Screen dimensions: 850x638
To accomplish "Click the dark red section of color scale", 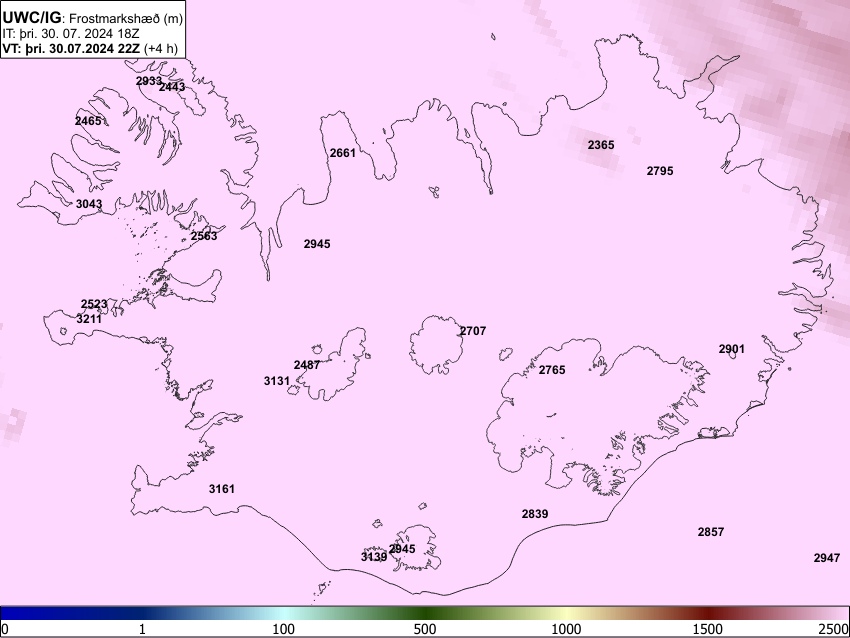I will click(x=708, y=614).
